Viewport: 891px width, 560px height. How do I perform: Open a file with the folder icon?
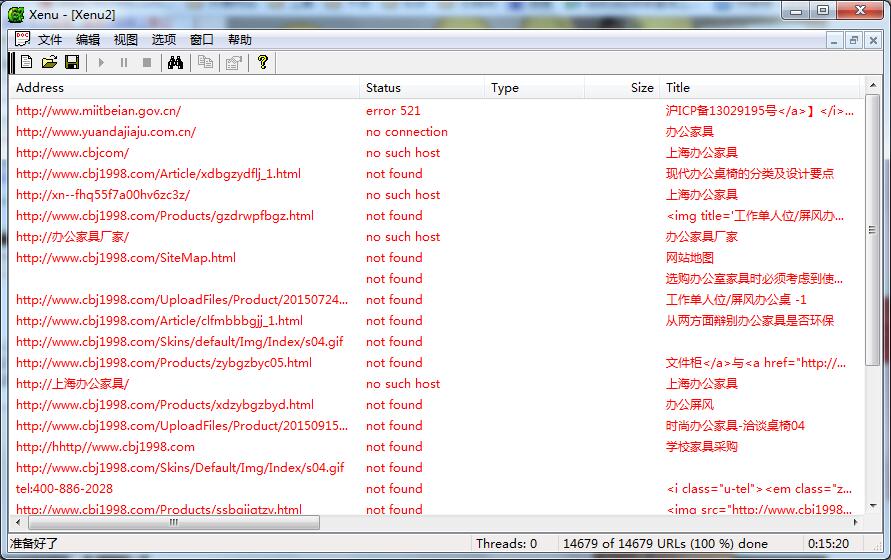pos(49,62)
